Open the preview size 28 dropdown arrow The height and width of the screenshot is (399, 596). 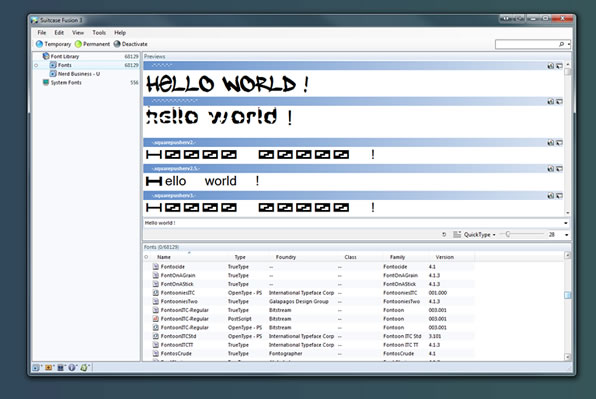click(x=566, y=235)
